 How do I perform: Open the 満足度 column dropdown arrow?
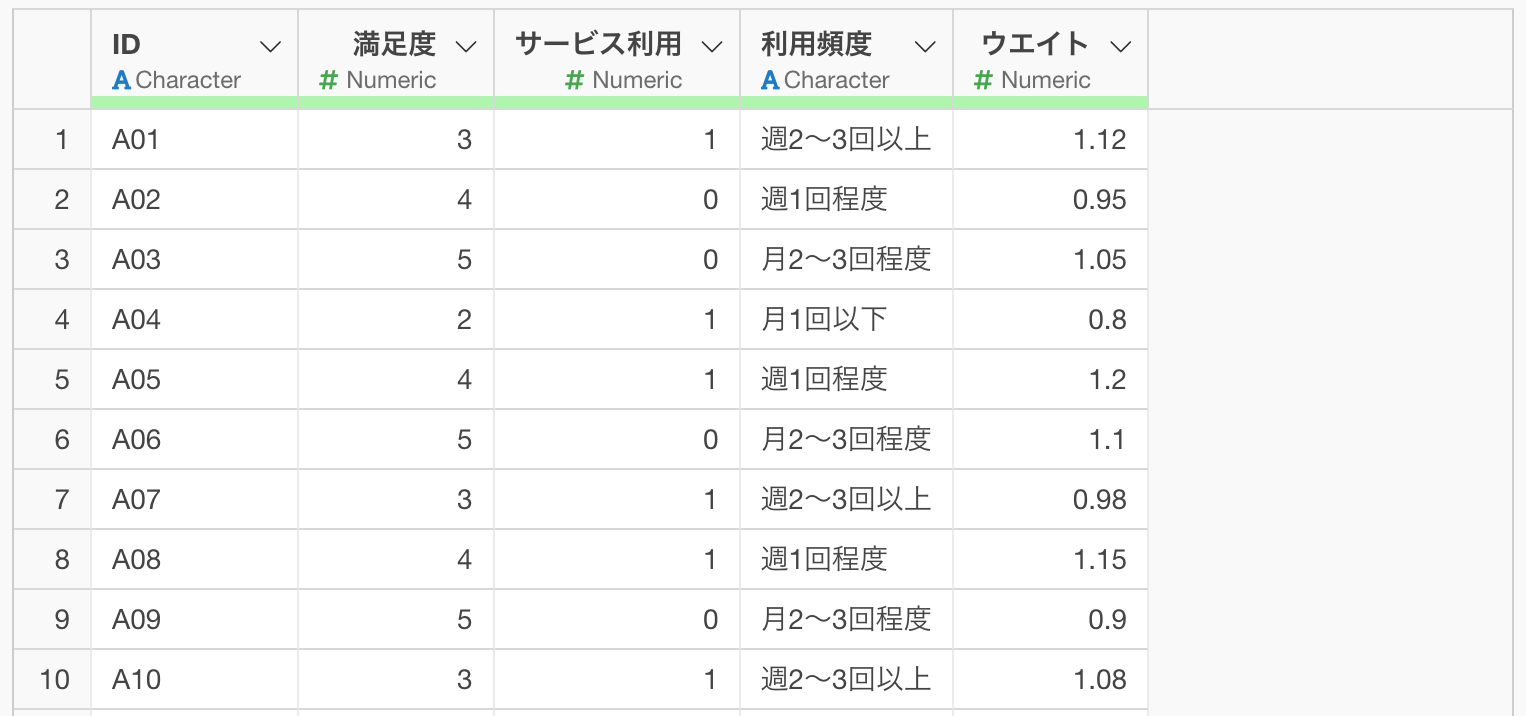466,46
